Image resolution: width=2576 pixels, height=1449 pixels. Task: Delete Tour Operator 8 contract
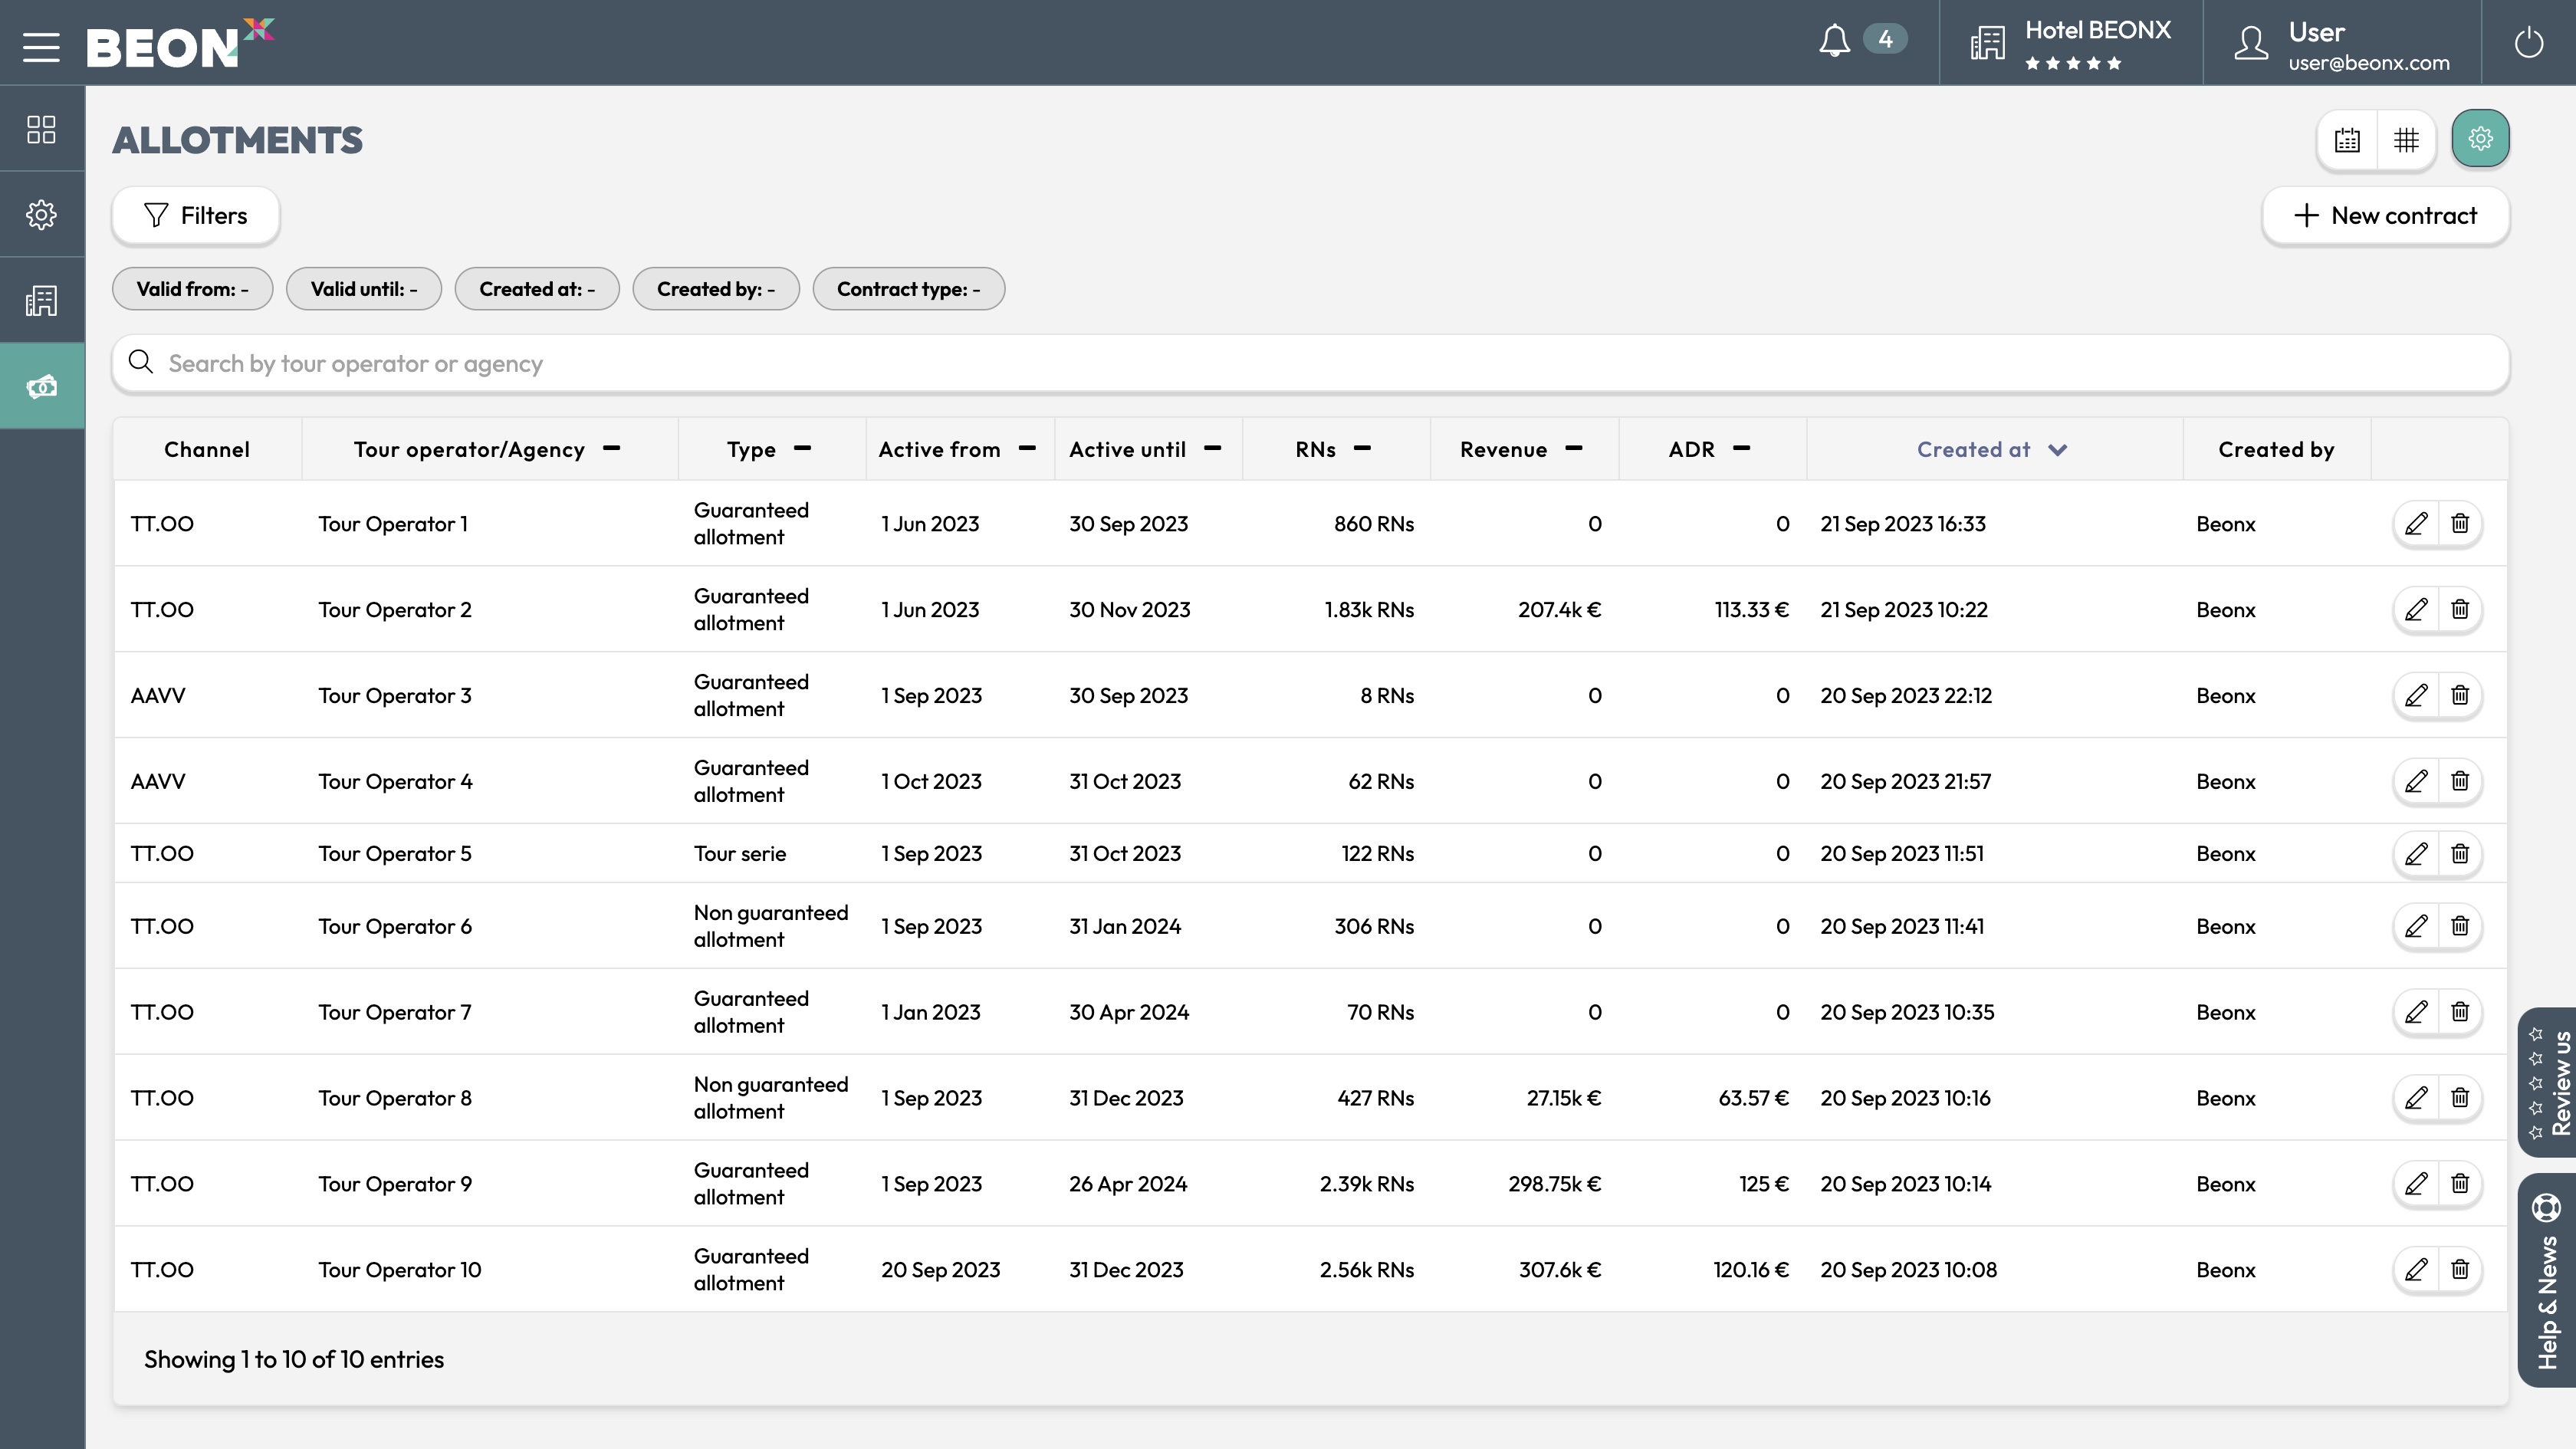[x=2460, y=1098]
